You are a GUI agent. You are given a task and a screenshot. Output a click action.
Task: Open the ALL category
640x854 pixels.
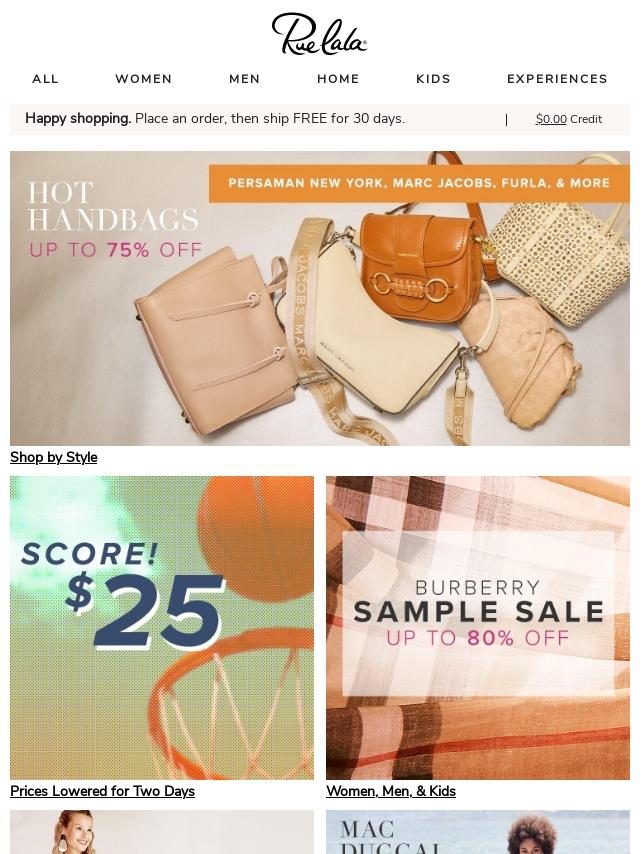click(x=45, y=79)
